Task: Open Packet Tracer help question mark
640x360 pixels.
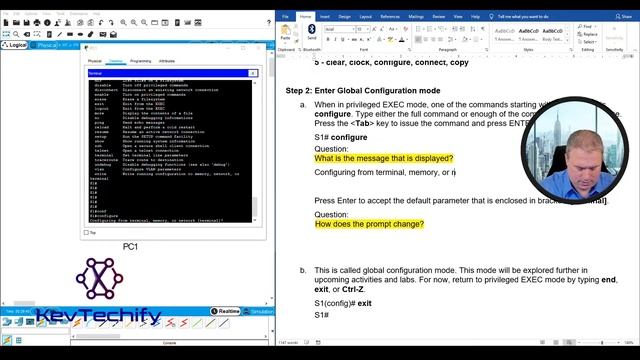Action: (x=269, y=22)
